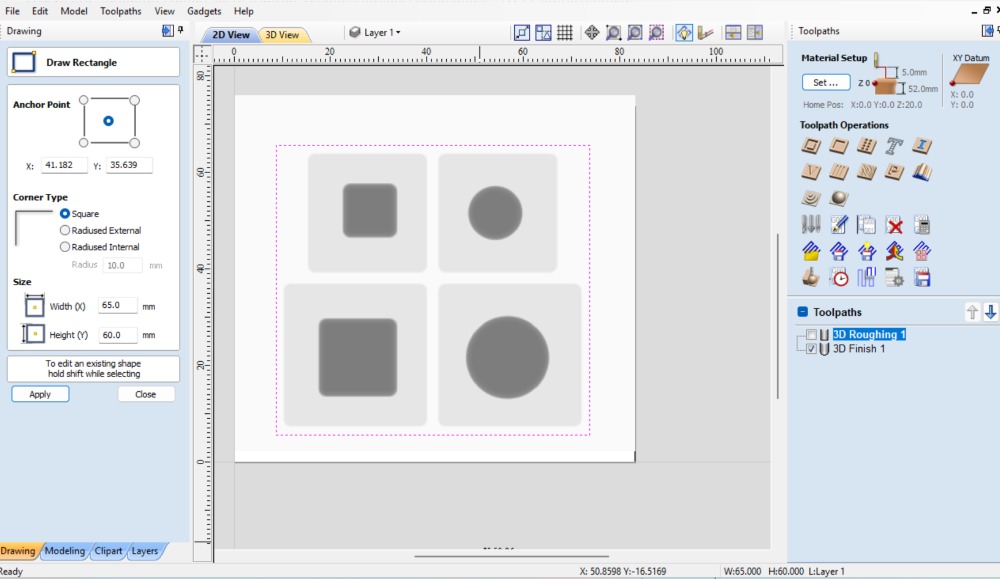Toggle Snap to Grid icon in toolbar

(564, 33)
